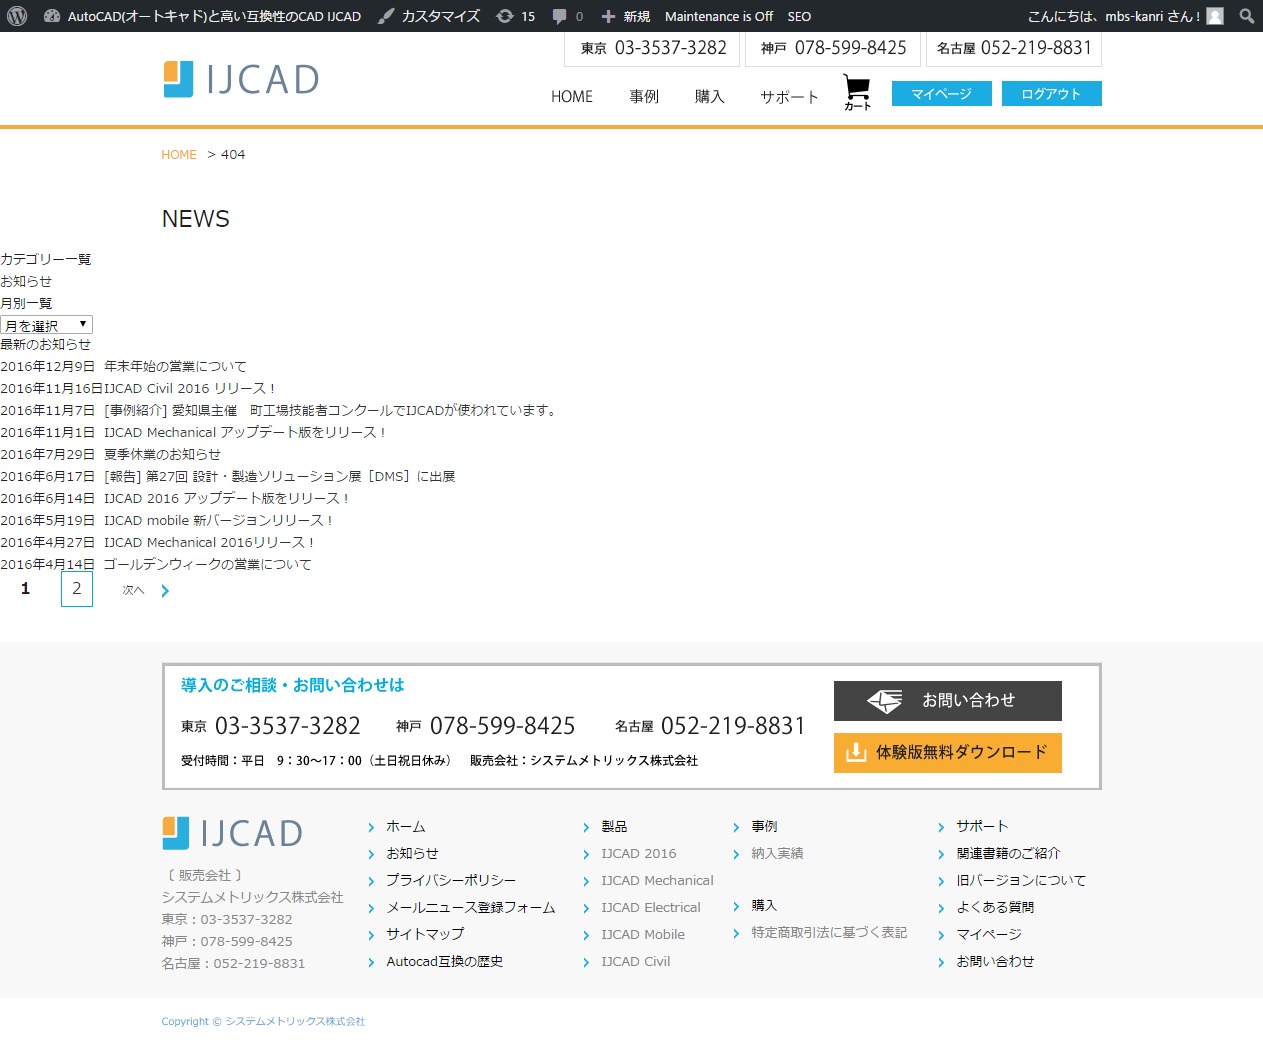The width and height of the screenshot is (1263, 1045).
Task: Open the 月を選択 month dropdown
Action: click(47, 325)
